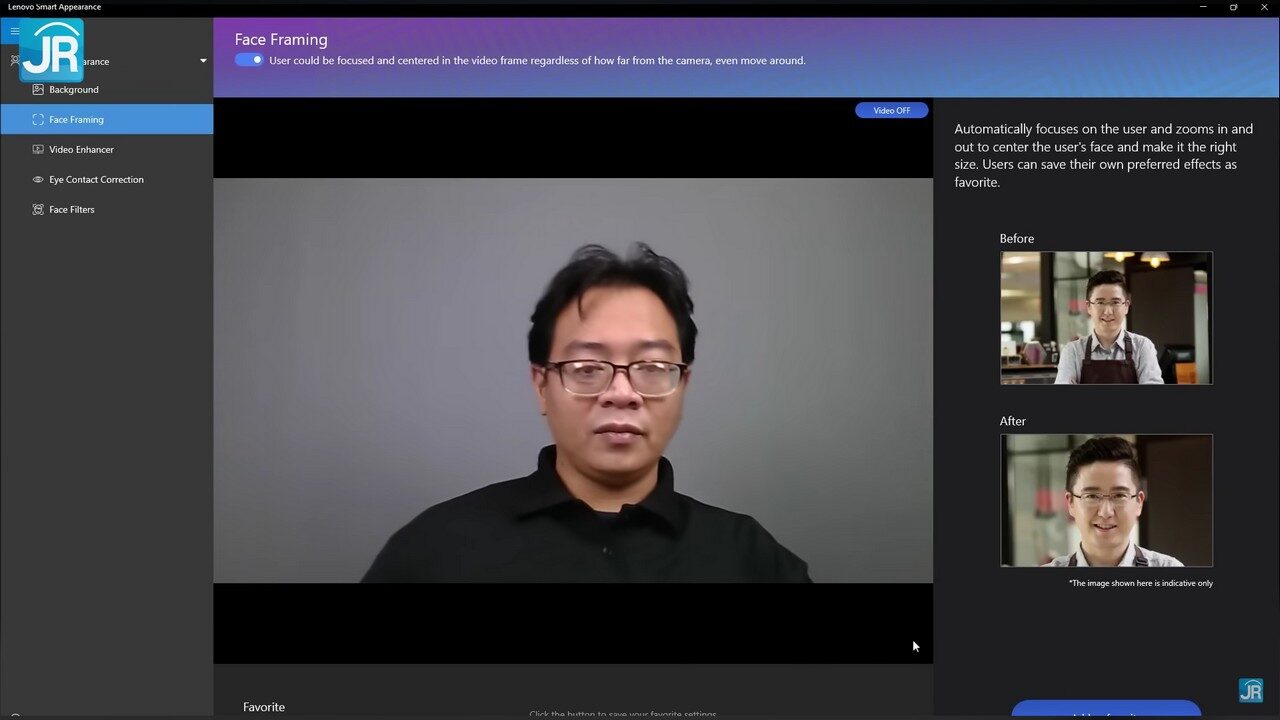Click the hamburger menu icon top left
This screenshot has height=720, width=1280.
[x=14, y=30]
